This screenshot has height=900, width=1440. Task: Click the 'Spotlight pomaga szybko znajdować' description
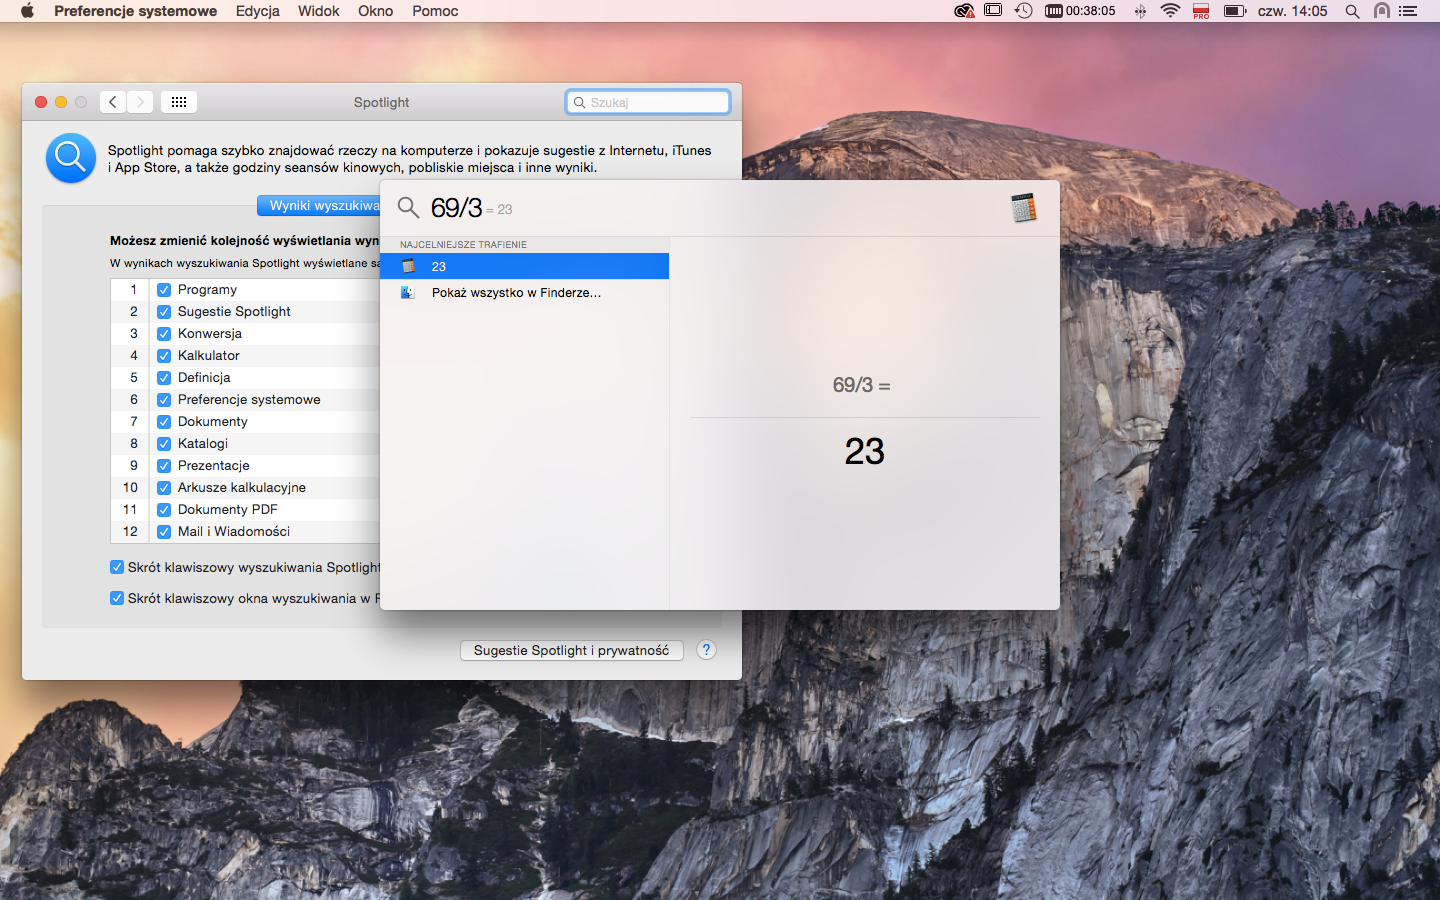tap(410, 159)
